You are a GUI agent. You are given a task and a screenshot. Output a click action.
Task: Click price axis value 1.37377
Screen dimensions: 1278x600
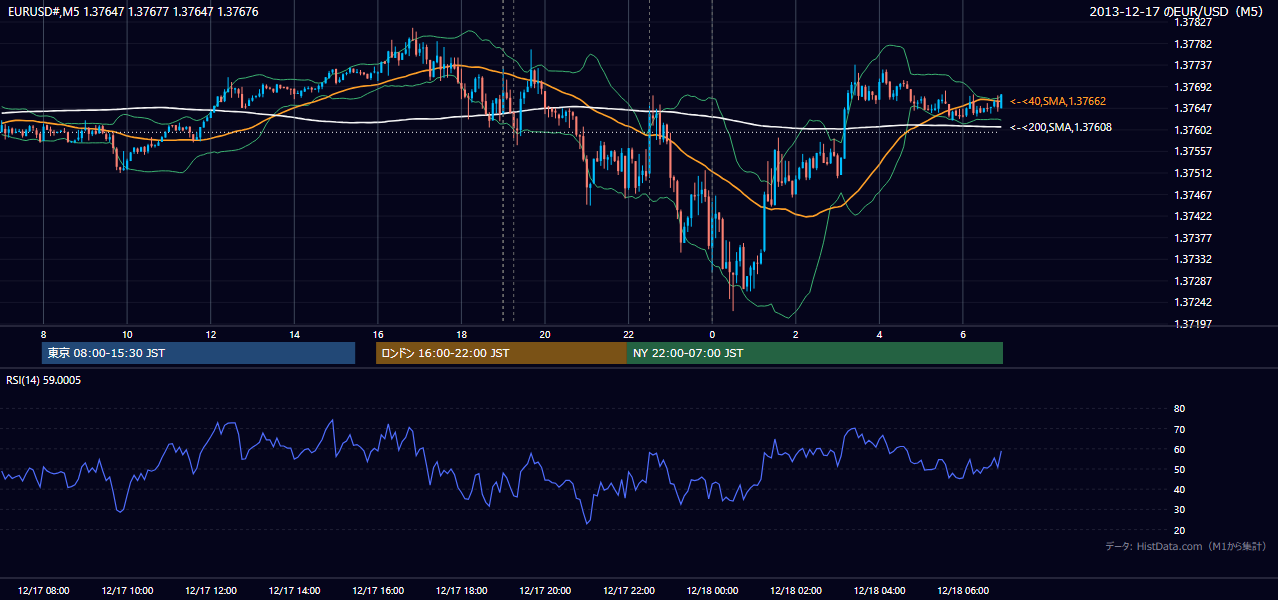[1192, 238]
